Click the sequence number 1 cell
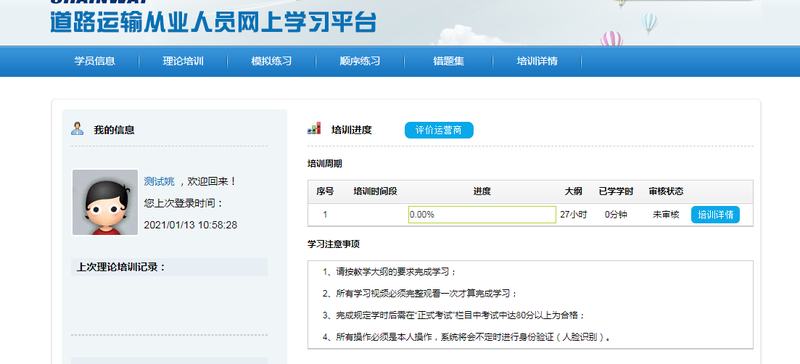 [x=325, y=214]
